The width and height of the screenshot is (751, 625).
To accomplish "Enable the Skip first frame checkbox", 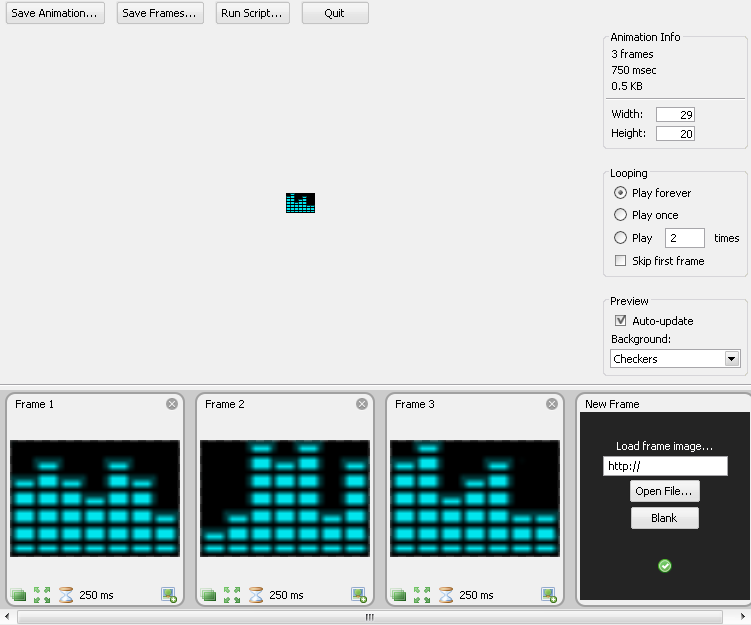I will click(x=621, y=261).
